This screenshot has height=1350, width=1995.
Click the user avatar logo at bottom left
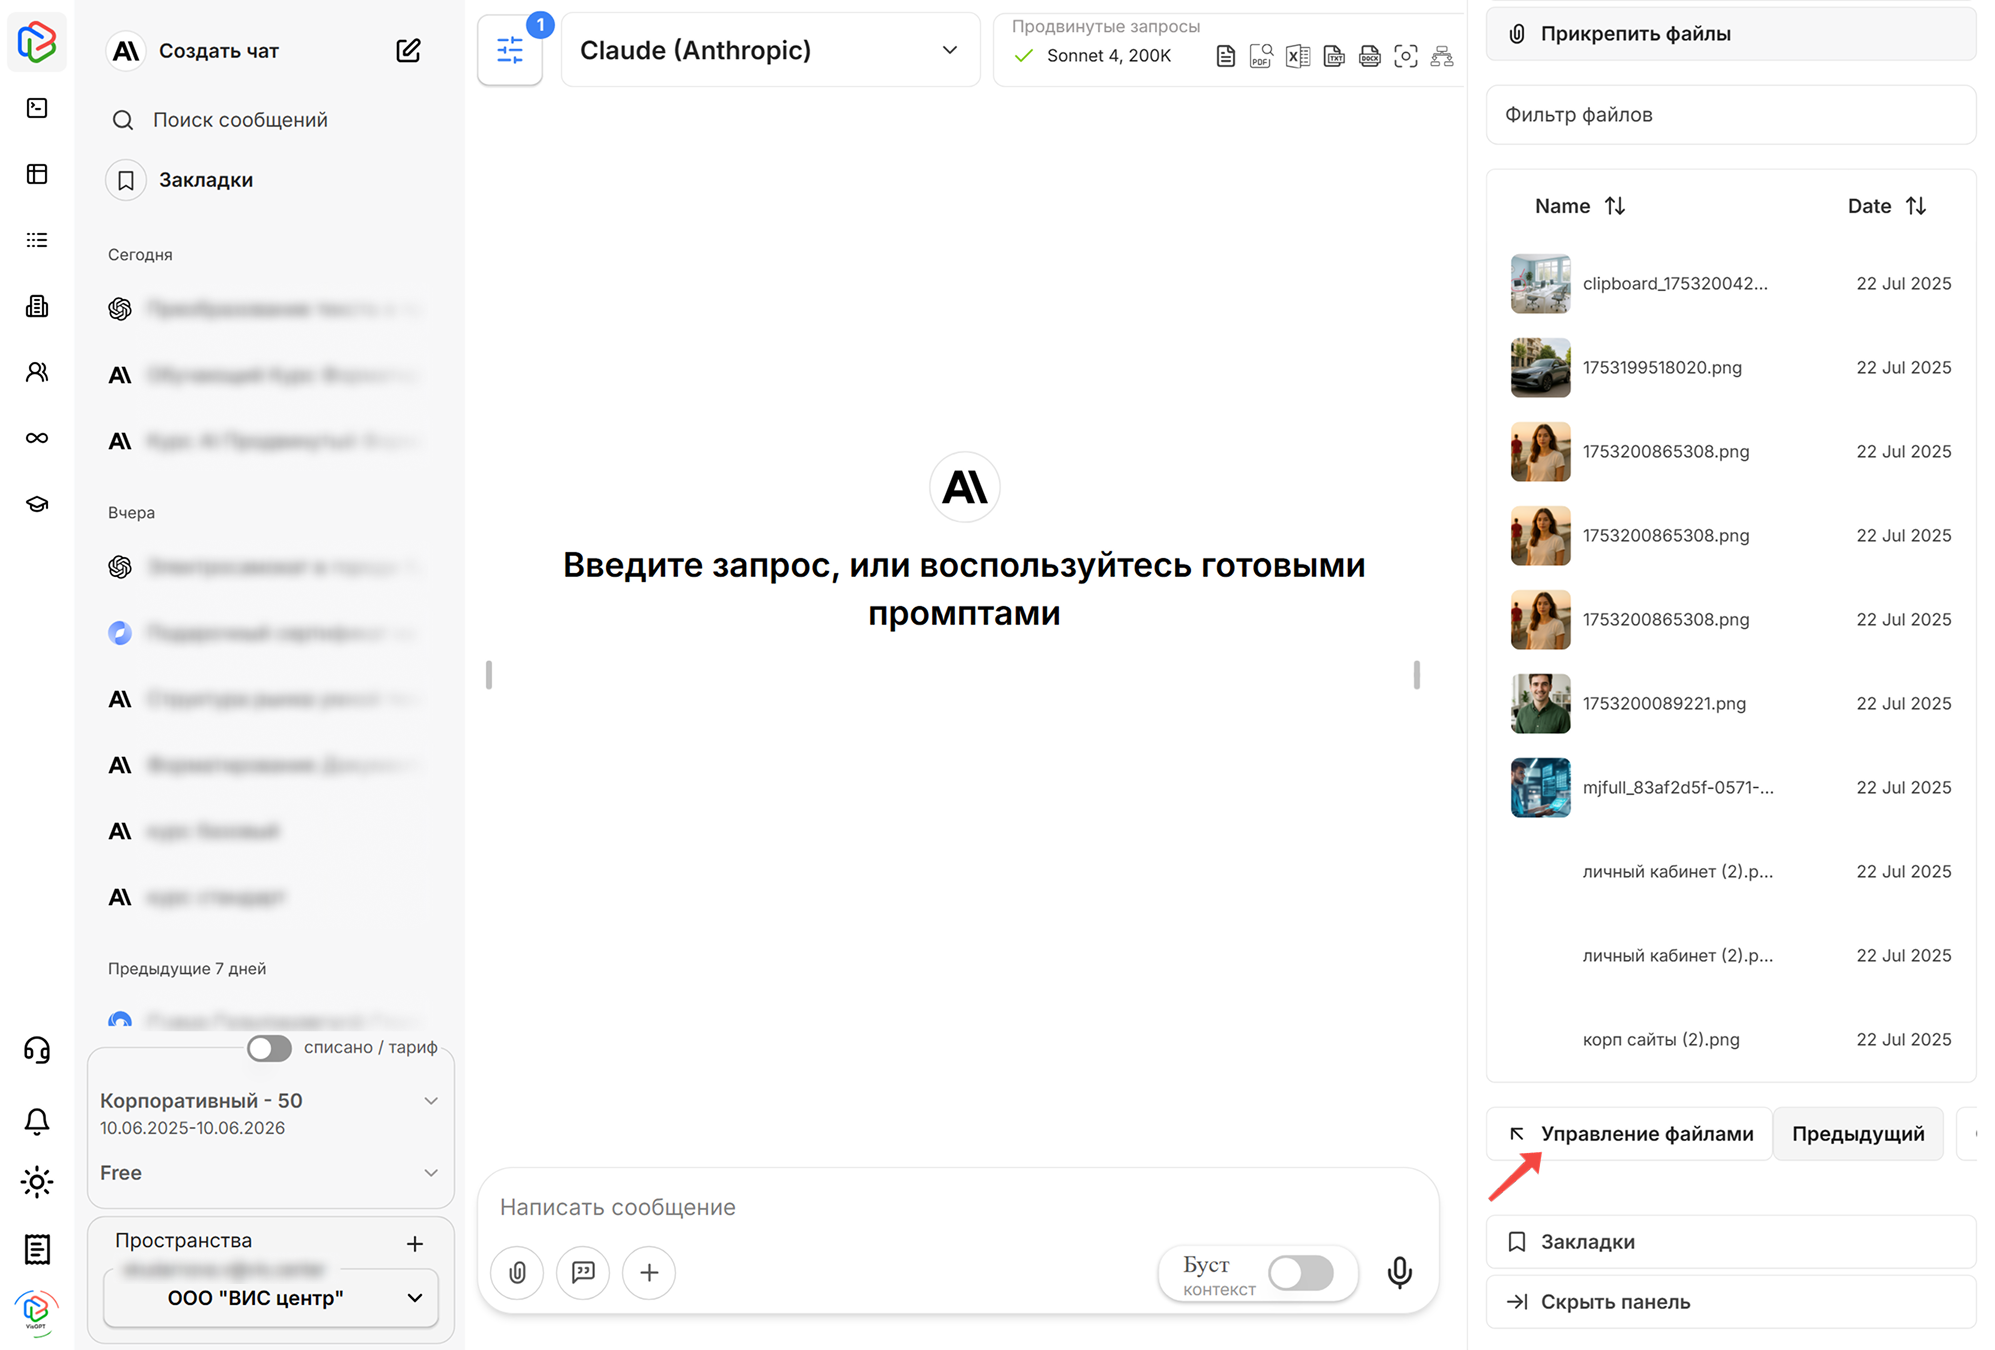[37, 1310]
